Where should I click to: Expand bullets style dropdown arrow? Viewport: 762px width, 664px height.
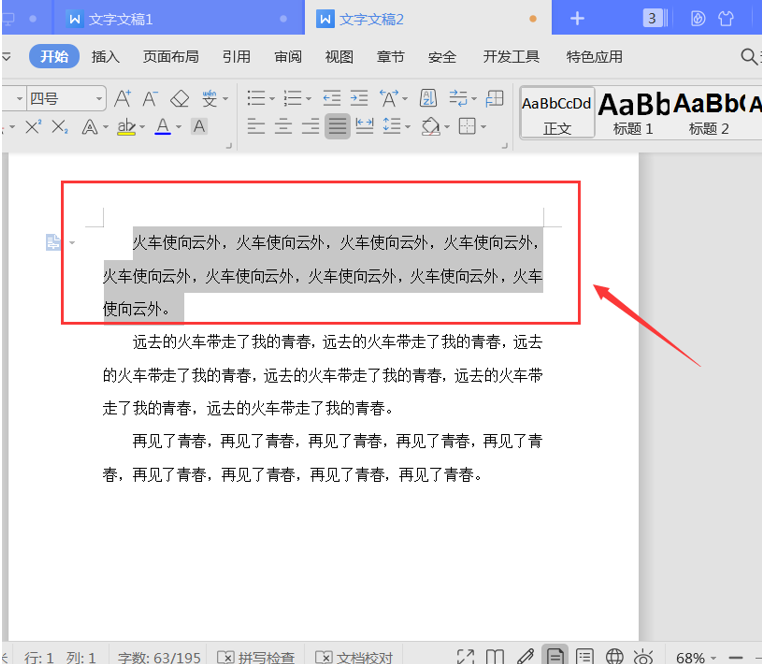click(272, 99)
